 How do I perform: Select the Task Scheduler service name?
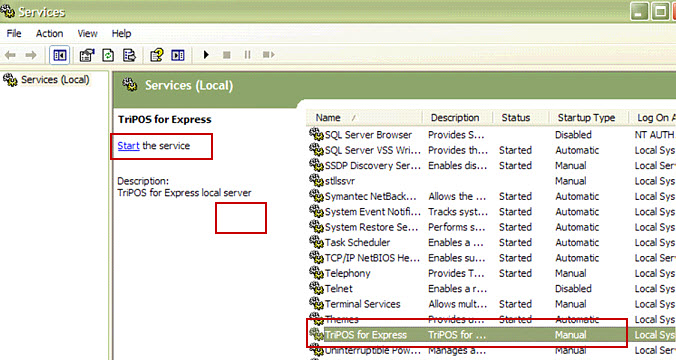[357, 243]
